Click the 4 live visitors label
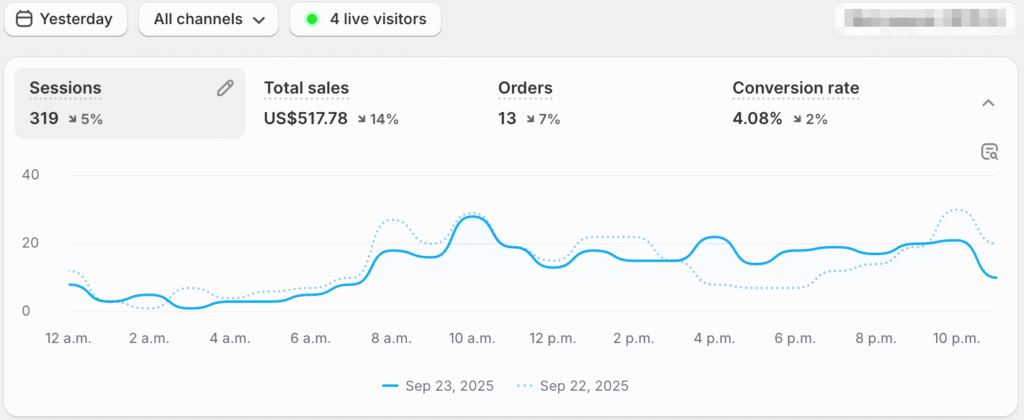 point(377,19)
